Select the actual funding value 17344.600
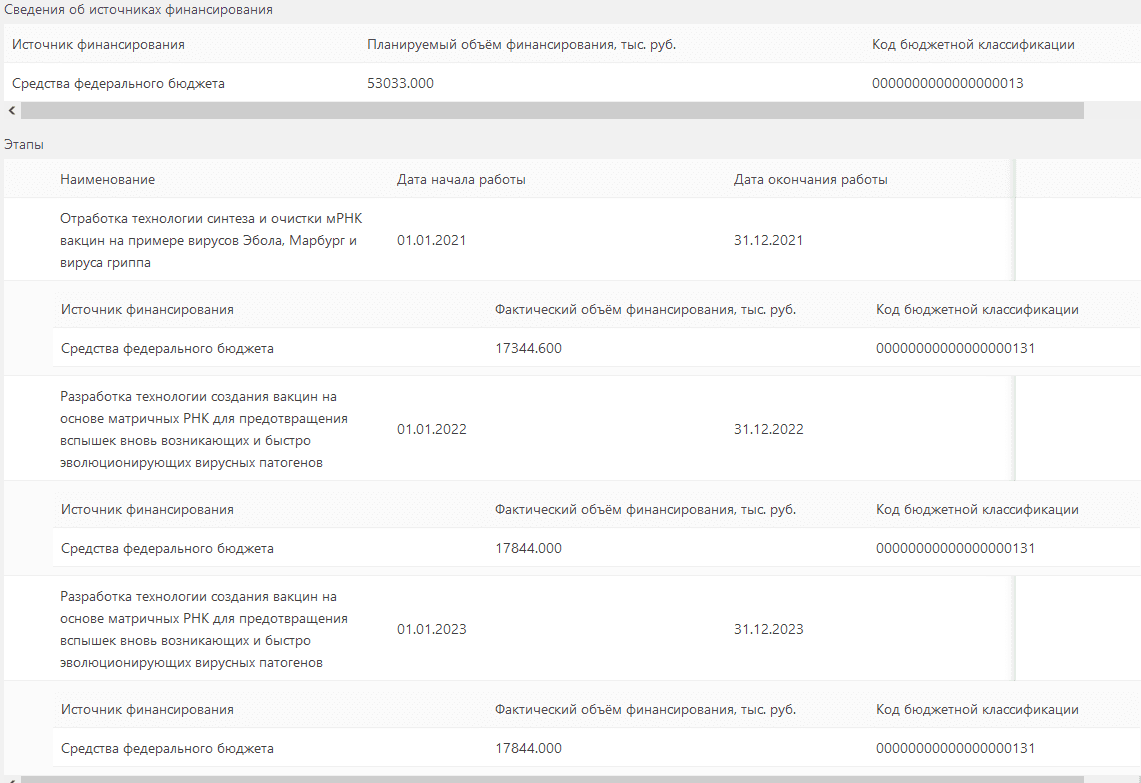1141x783 pixels. (x=528, y=349)
